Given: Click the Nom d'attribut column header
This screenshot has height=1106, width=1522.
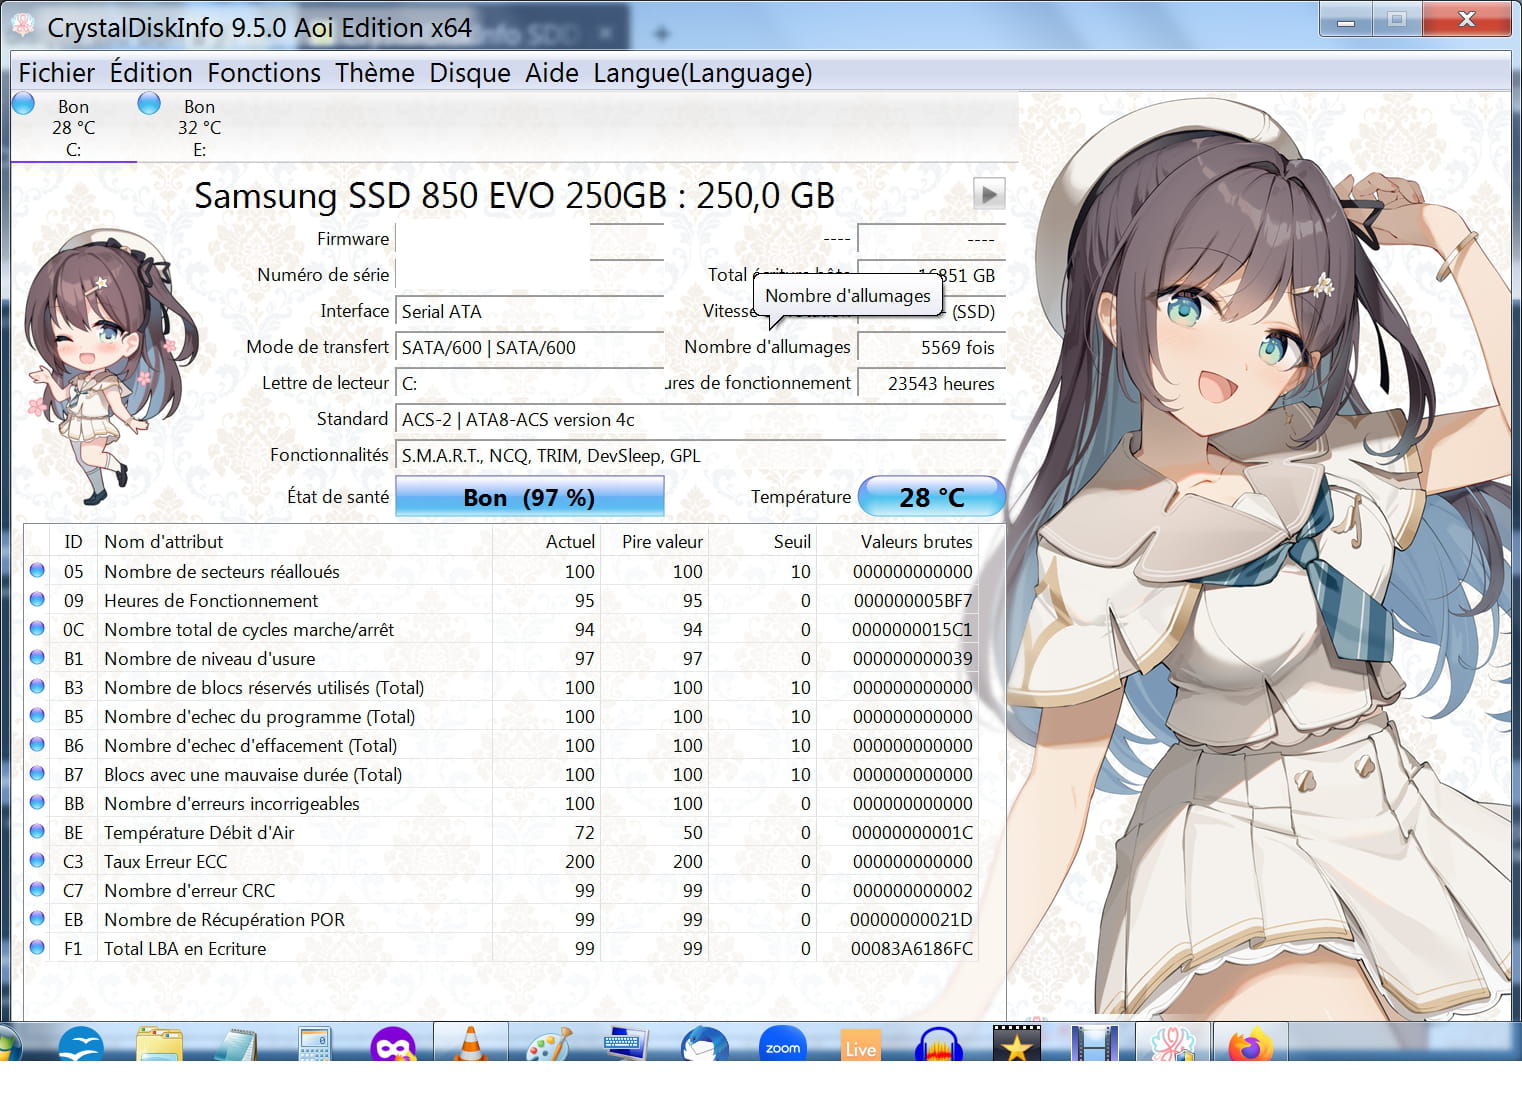Looking at the screenshot, I should (295, 541).
